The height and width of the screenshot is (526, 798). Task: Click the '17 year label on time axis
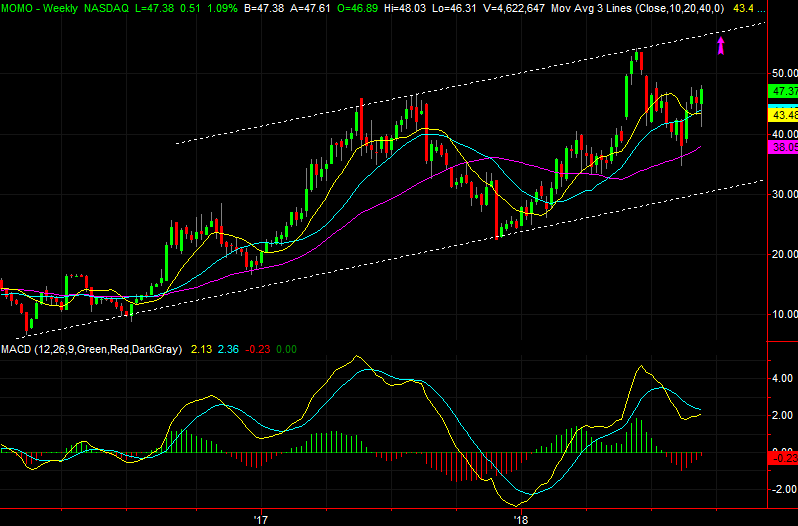[261, 520]
